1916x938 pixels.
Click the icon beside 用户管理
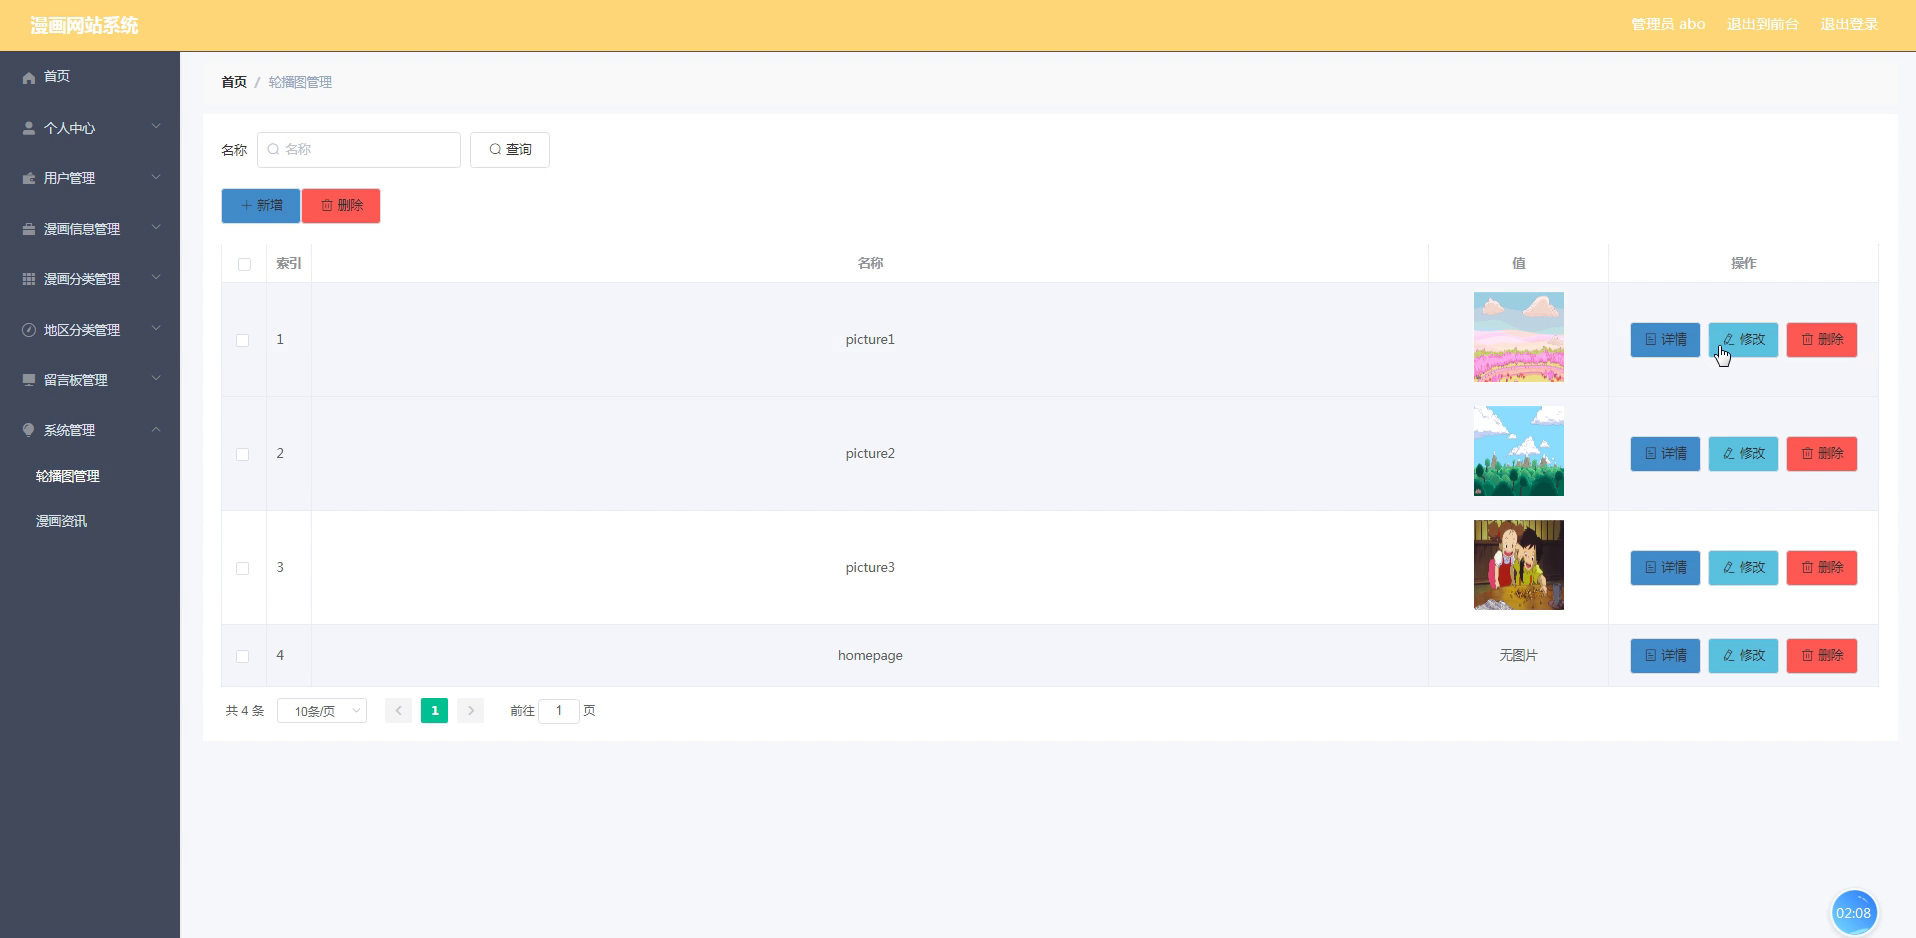click(29, 178)
